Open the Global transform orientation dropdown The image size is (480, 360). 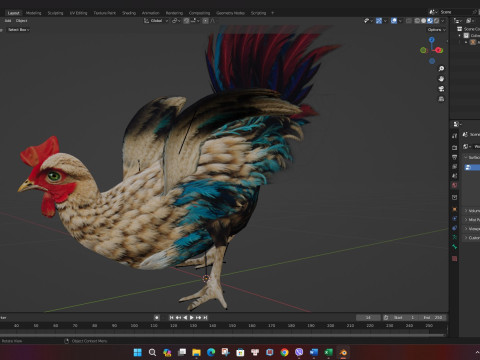156,21
